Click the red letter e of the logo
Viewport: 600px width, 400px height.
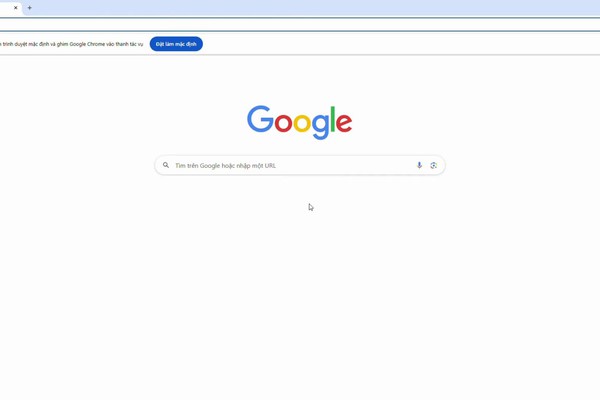[x=344, y=123]
